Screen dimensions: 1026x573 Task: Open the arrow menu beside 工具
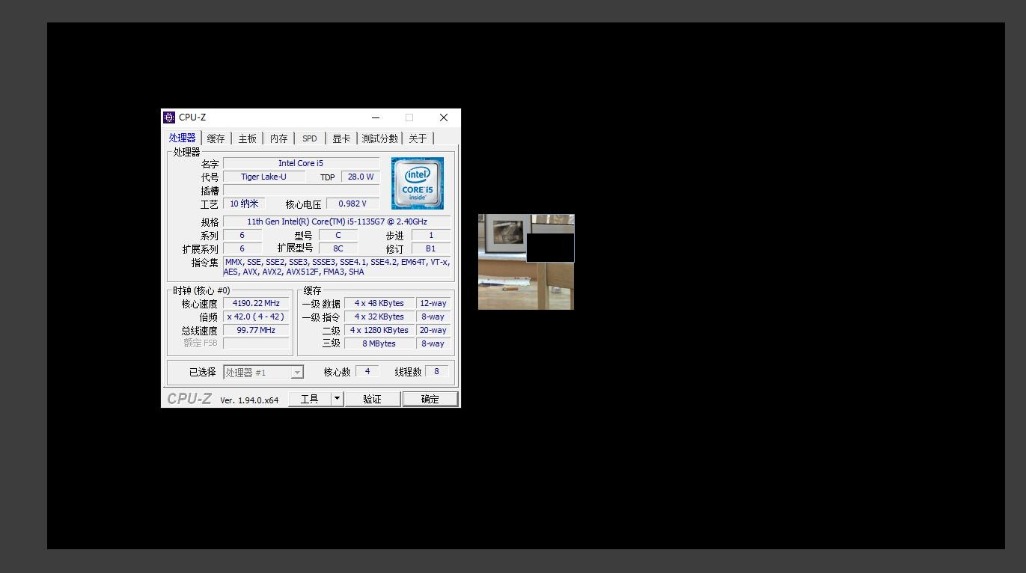point(337,399)
